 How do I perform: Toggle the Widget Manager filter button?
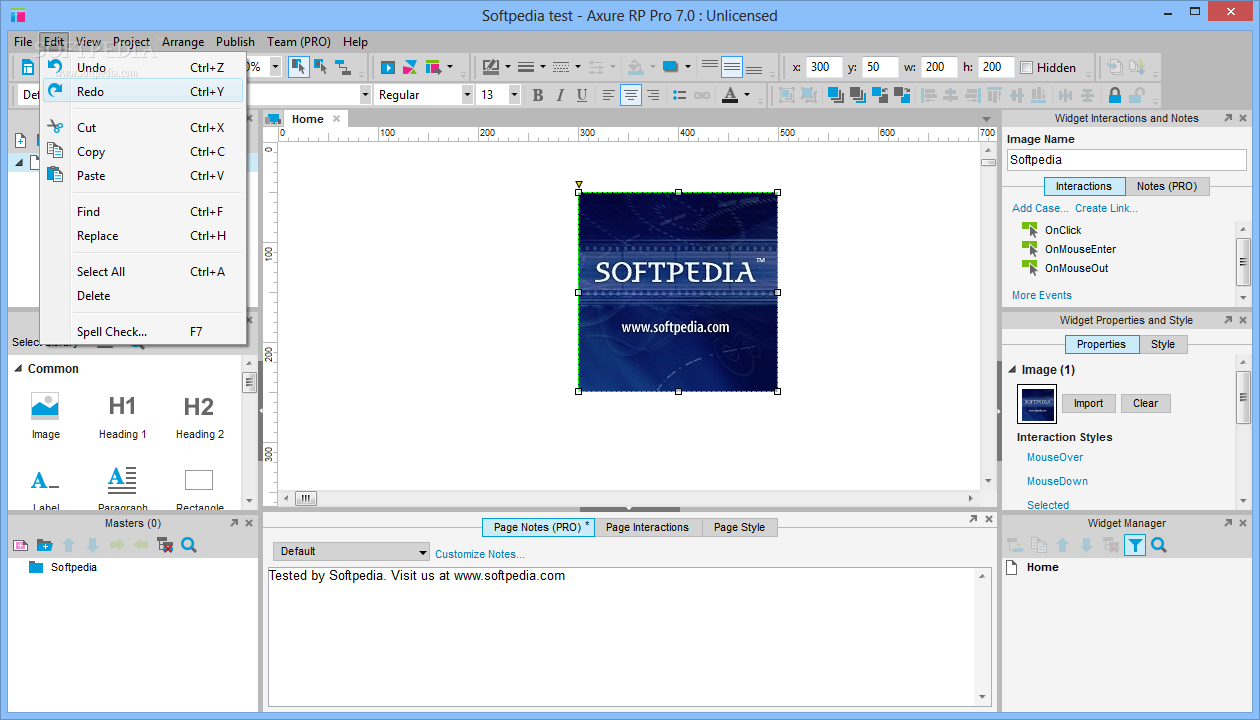1135,545
